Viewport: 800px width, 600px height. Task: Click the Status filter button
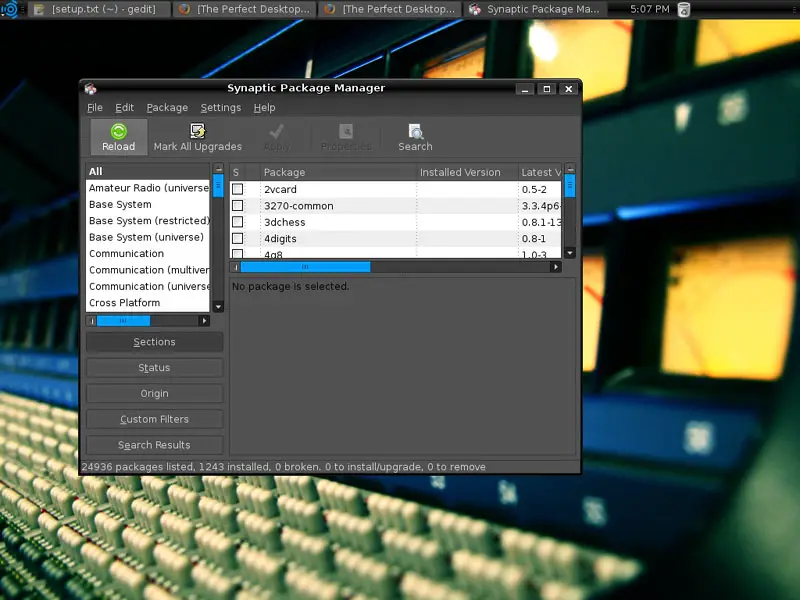coord(155,367)
